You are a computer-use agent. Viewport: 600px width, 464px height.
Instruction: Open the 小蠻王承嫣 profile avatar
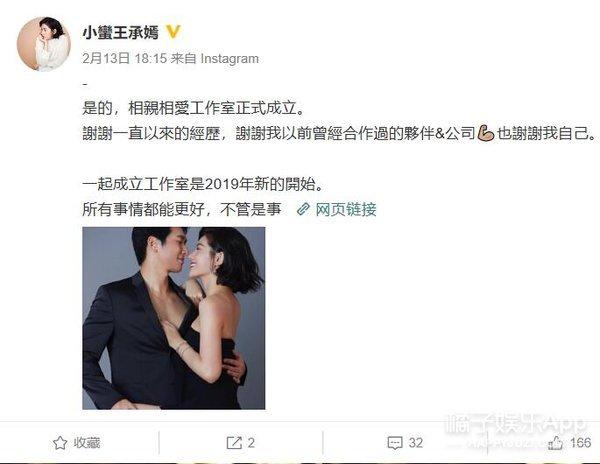[x=44, y=44]
